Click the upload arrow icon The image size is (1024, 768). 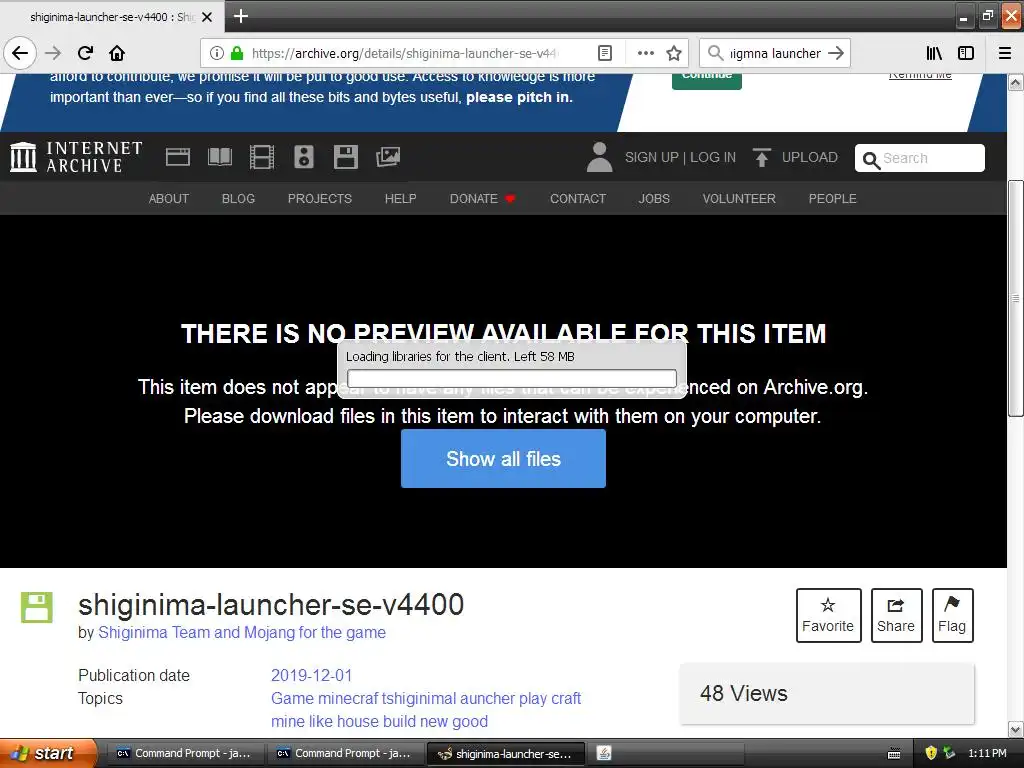[761, 157]
